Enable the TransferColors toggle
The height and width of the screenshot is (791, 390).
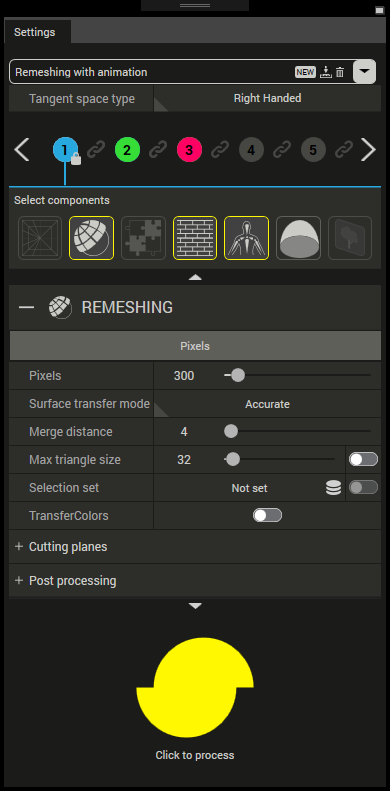267,516
